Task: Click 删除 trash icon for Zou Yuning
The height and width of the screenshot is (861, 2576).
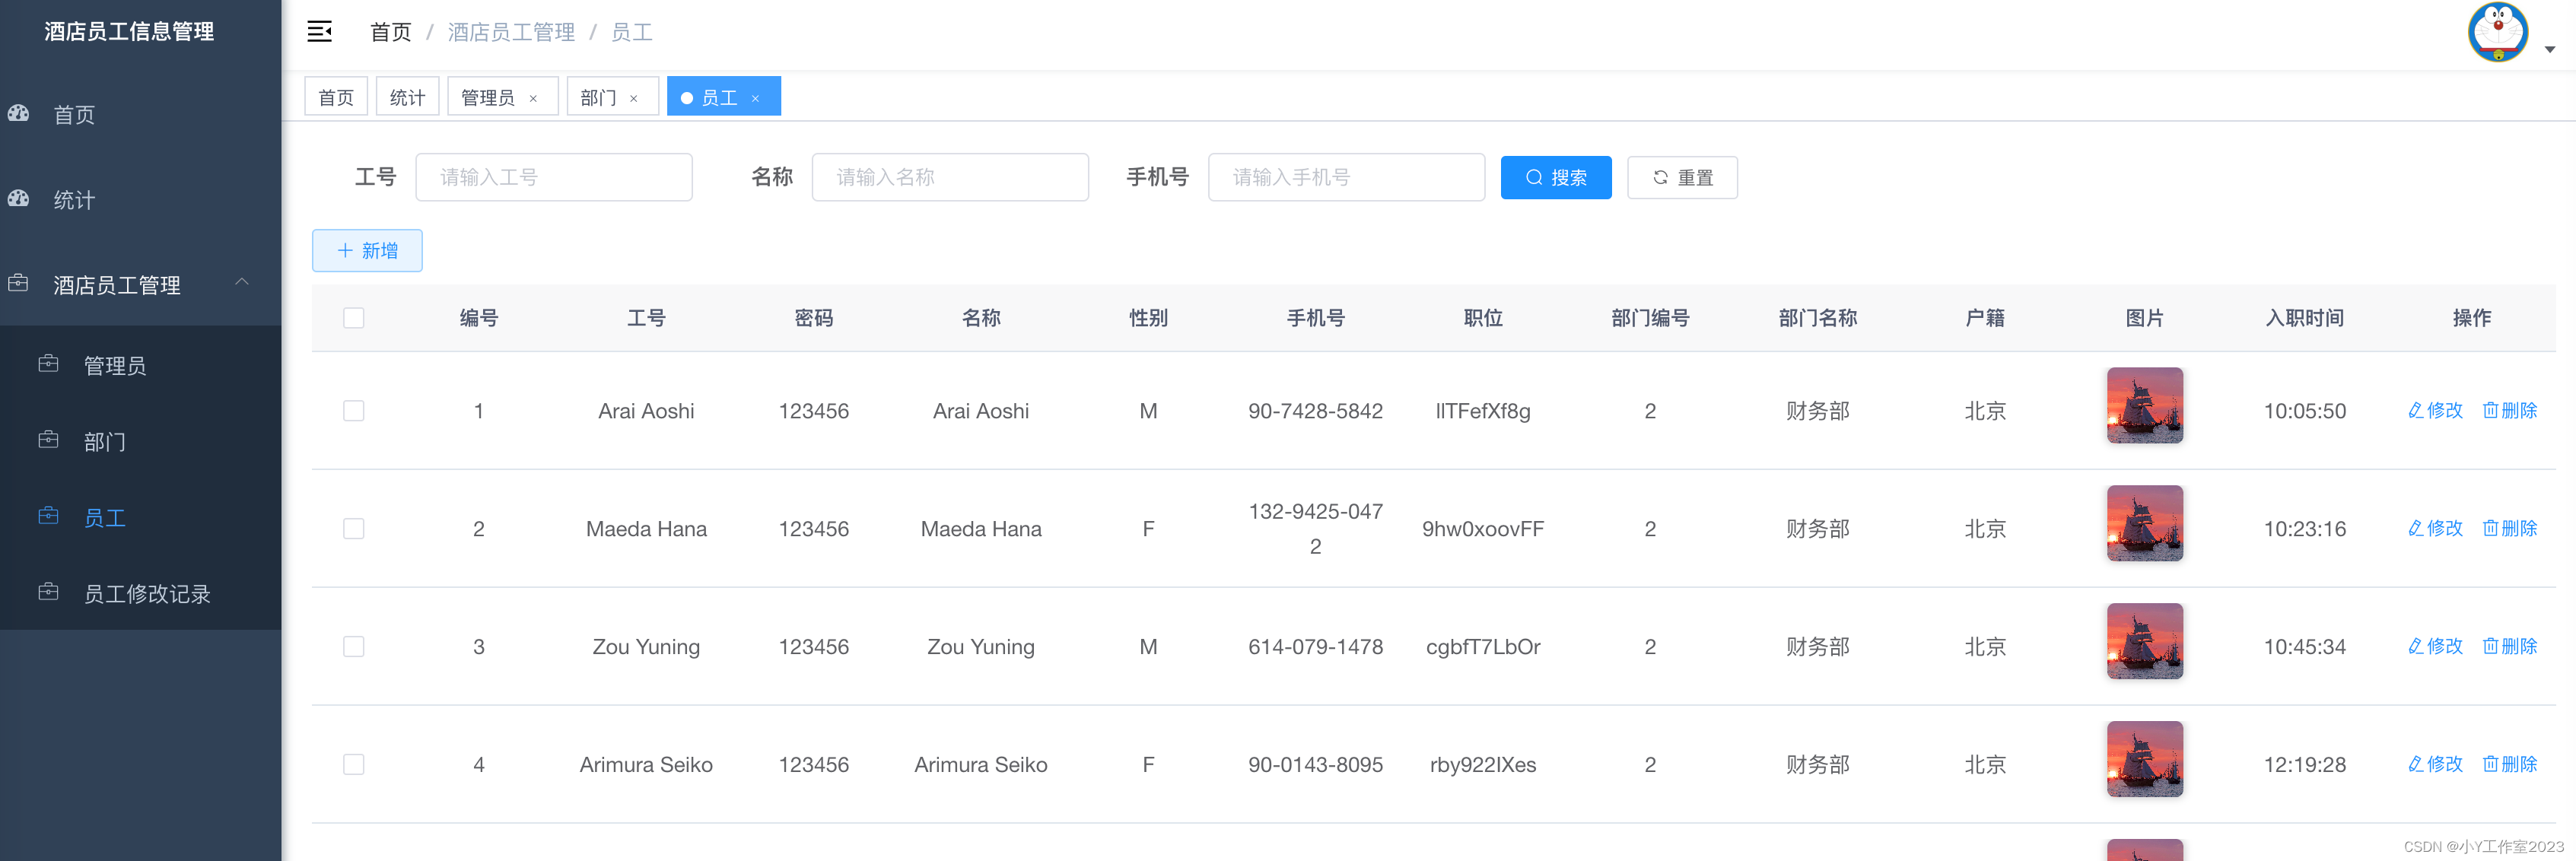Action: 2490,646
